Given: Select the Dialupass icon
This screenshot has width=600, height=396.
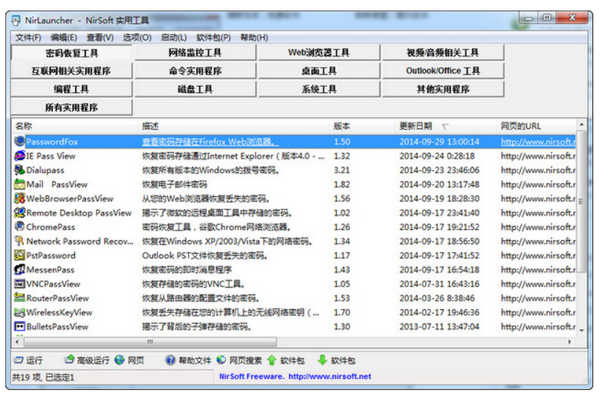Looking at the screenshot, I should point(20,170).
